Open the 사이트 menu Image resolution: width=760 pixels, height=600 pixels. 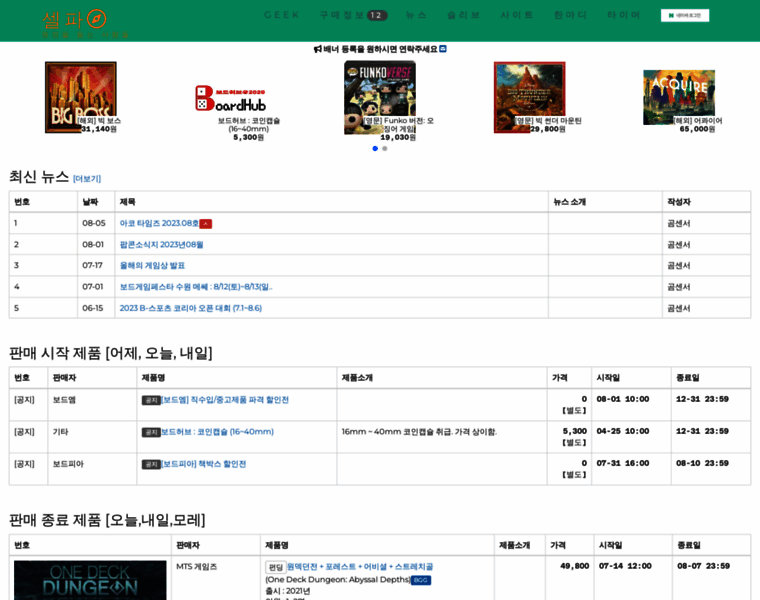(x=517, y=15)
